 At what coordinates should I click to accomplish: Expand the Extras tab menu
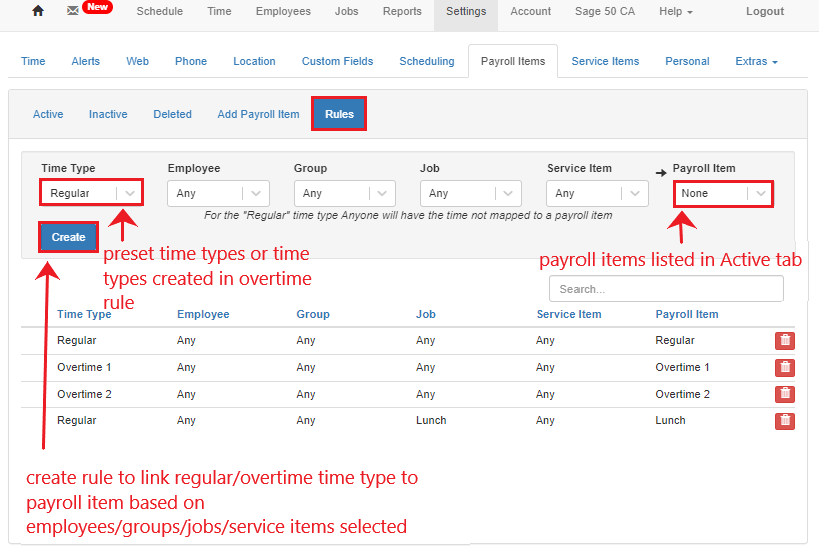tap(756, 62)
